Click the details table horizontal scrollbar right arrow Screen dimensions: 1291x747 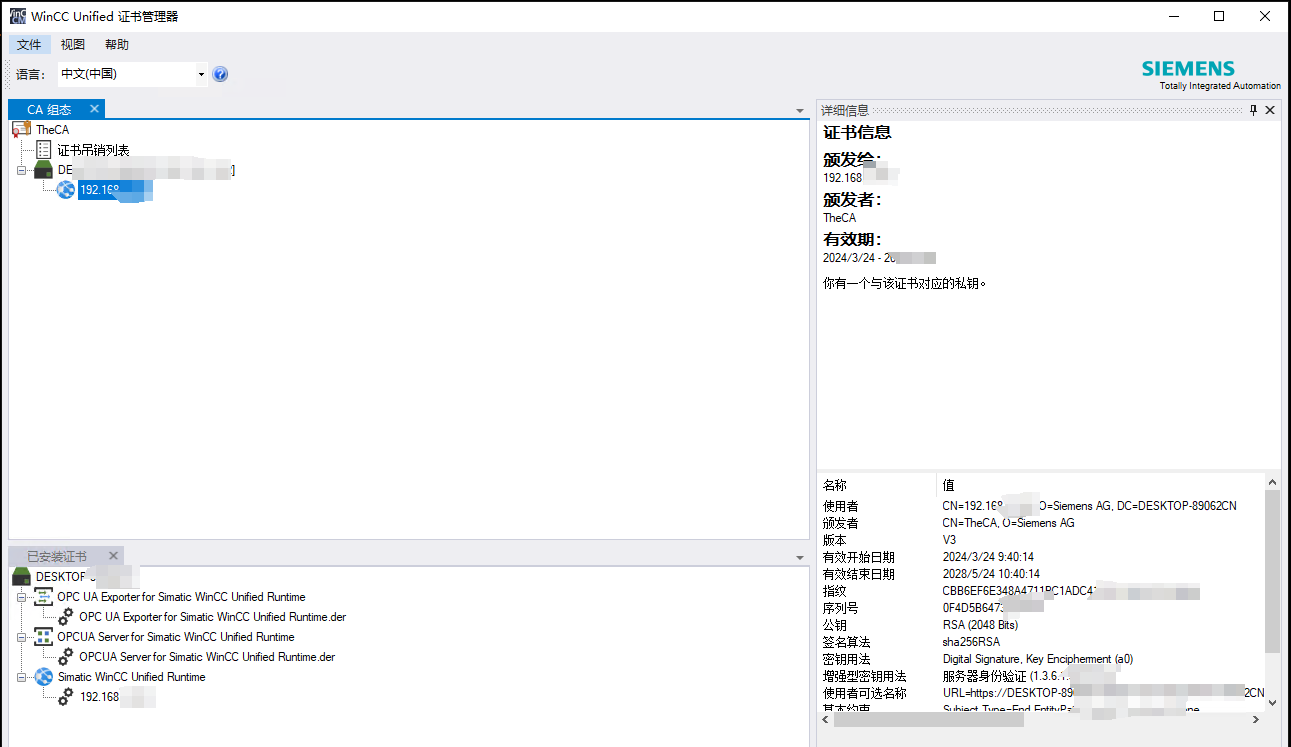click(x=1256, y=719)
